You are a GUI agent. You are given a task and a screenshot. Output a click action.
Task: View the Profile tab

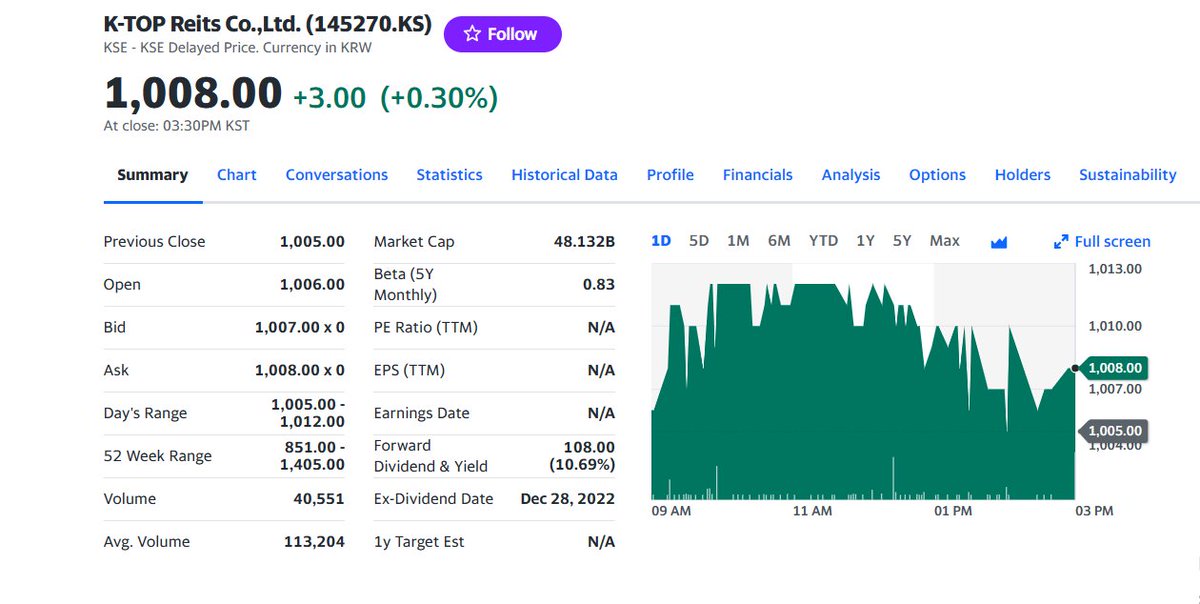click(x=670, y=175)
